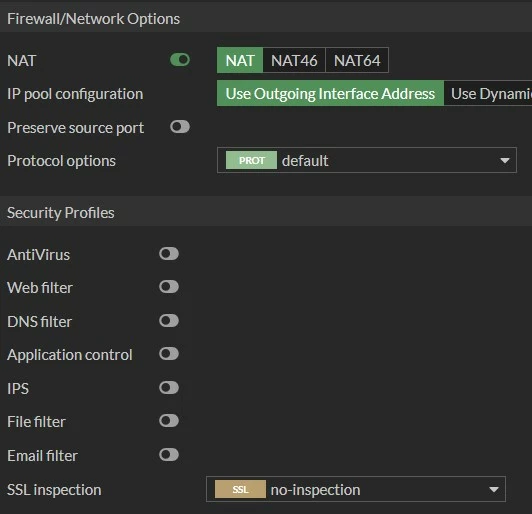Choose the NAT64 option
This screenshot has width=532, height=514.
click(x=357, y=60)
